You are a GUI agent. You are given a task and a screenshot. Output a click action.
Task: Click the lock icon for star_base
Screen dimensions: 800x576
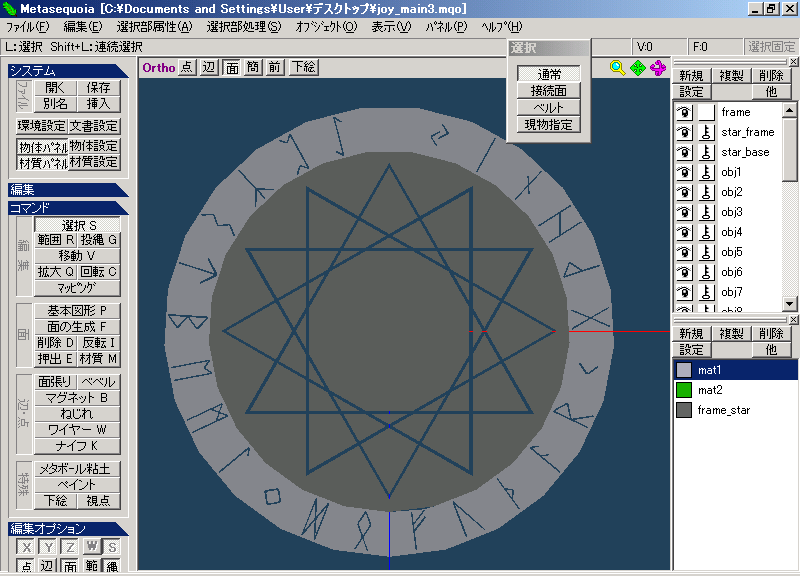tap(707, 152)
